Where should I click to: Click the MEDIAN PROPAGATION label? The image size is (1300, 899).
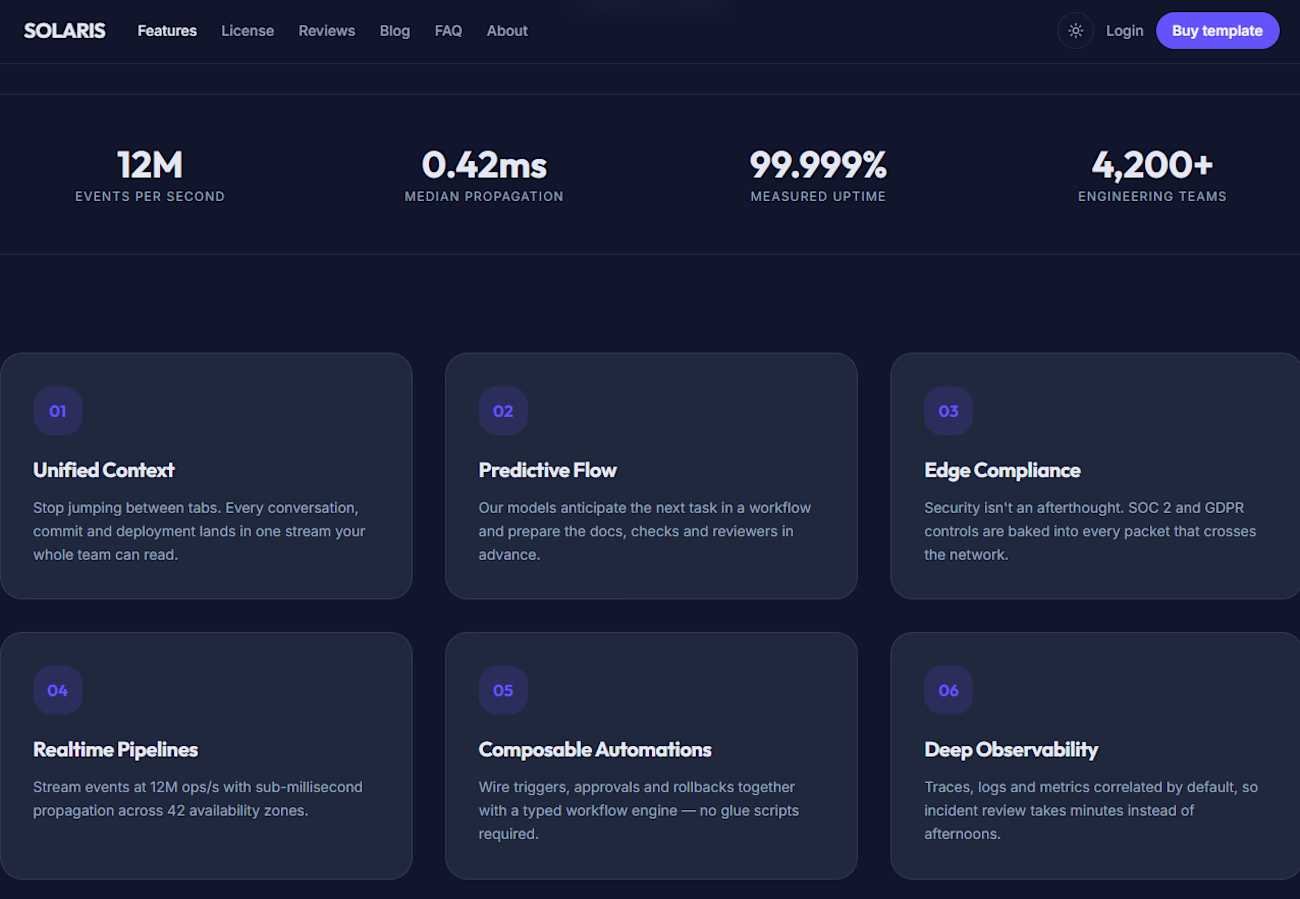pyautogui.click(x=484, y=197)
